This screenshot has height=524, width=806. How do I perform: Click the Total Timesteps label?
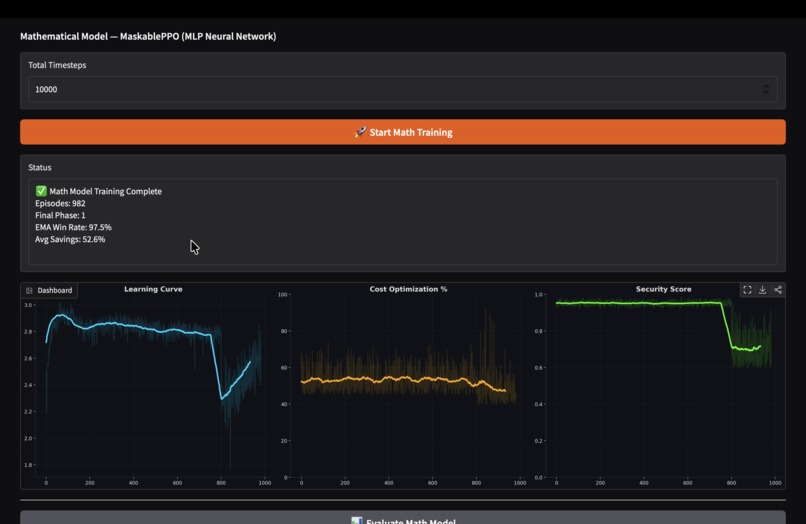click(57, 65)
